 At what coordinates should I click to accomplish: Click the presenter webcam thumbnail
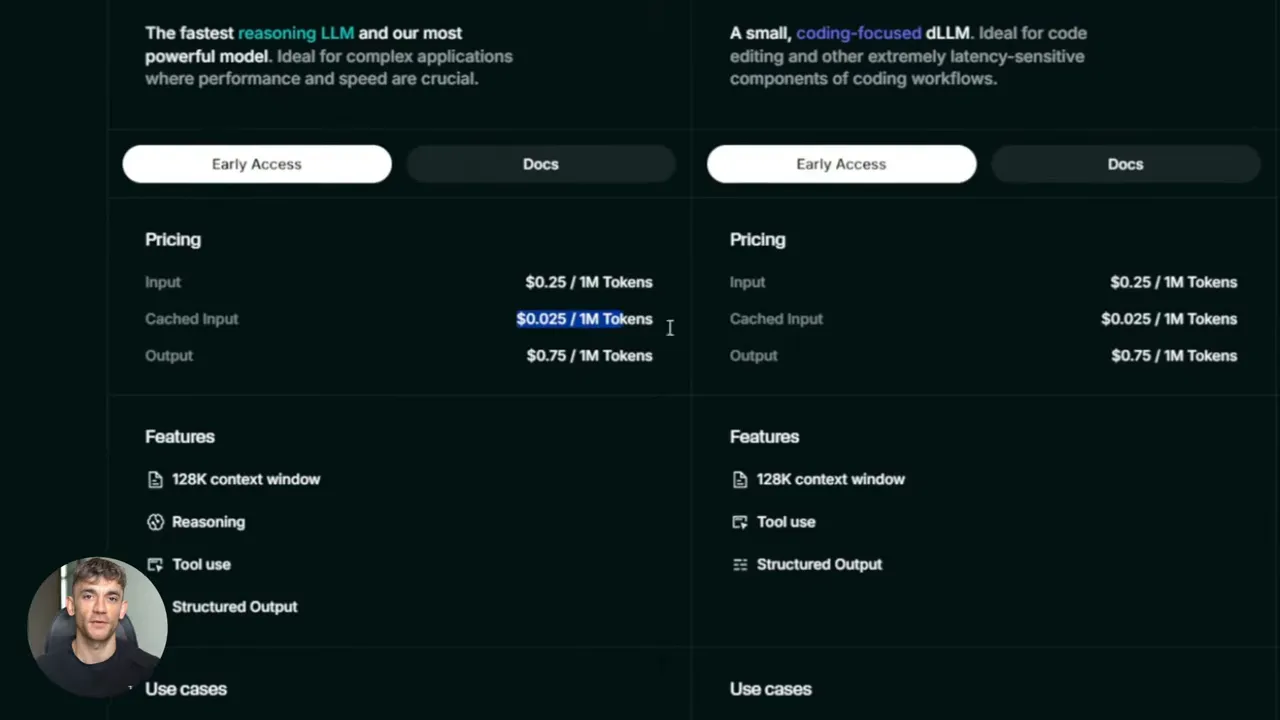click(x=97, y=626)
